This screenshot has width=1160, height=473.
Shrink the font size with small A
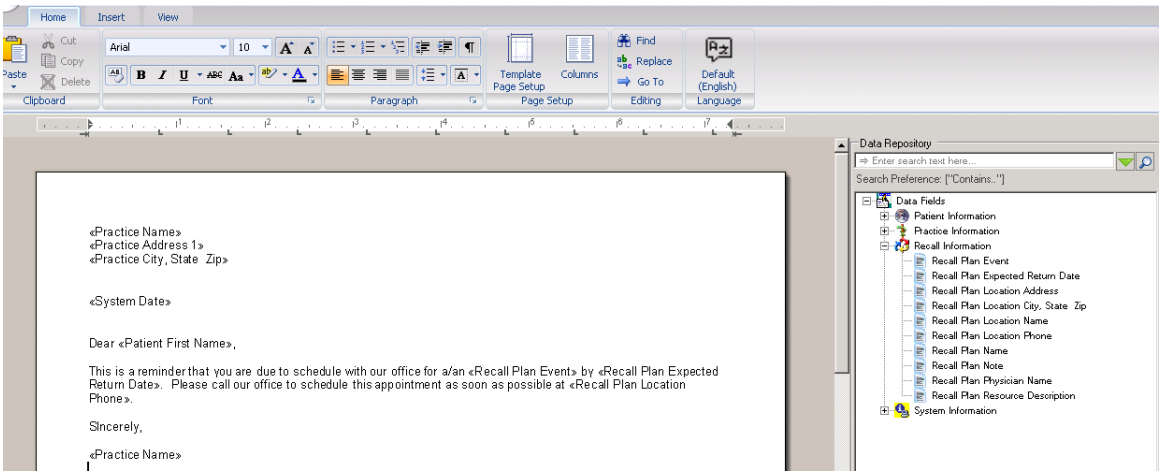[x=308, y=47]
